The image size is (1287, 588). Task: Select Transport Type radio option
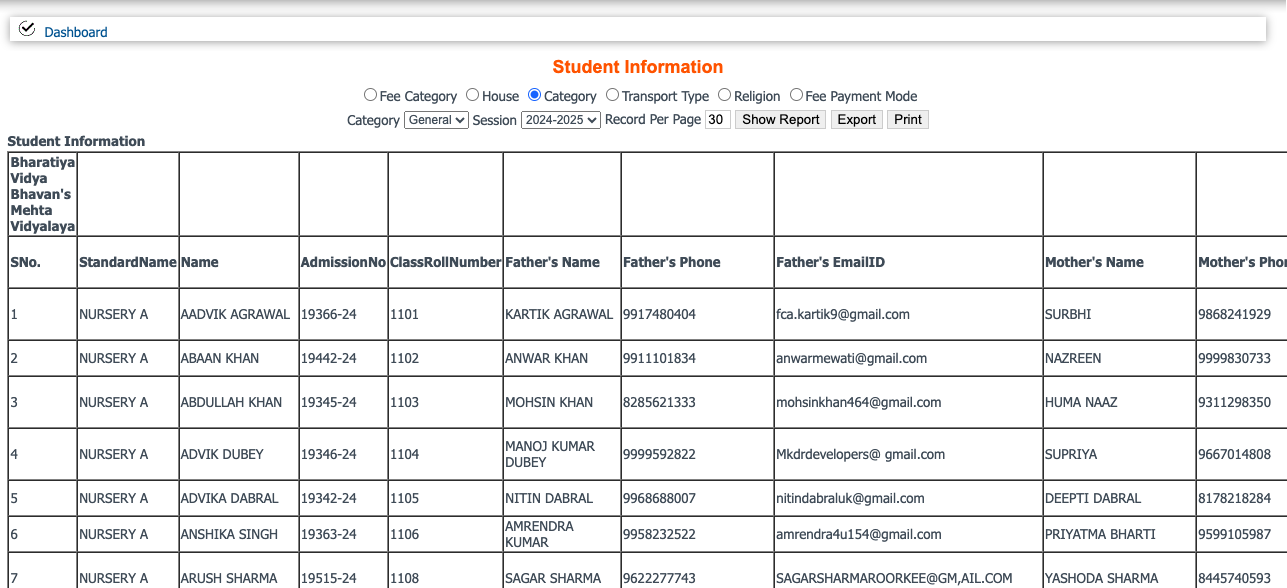click(x=612, y=95)
